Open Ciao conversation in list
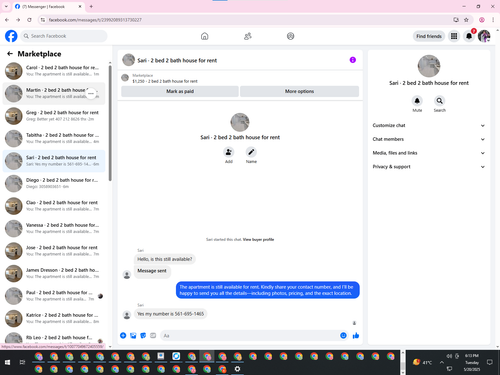Screen dimensions: 500x375 pyautogui.click(x=54, y=206)
